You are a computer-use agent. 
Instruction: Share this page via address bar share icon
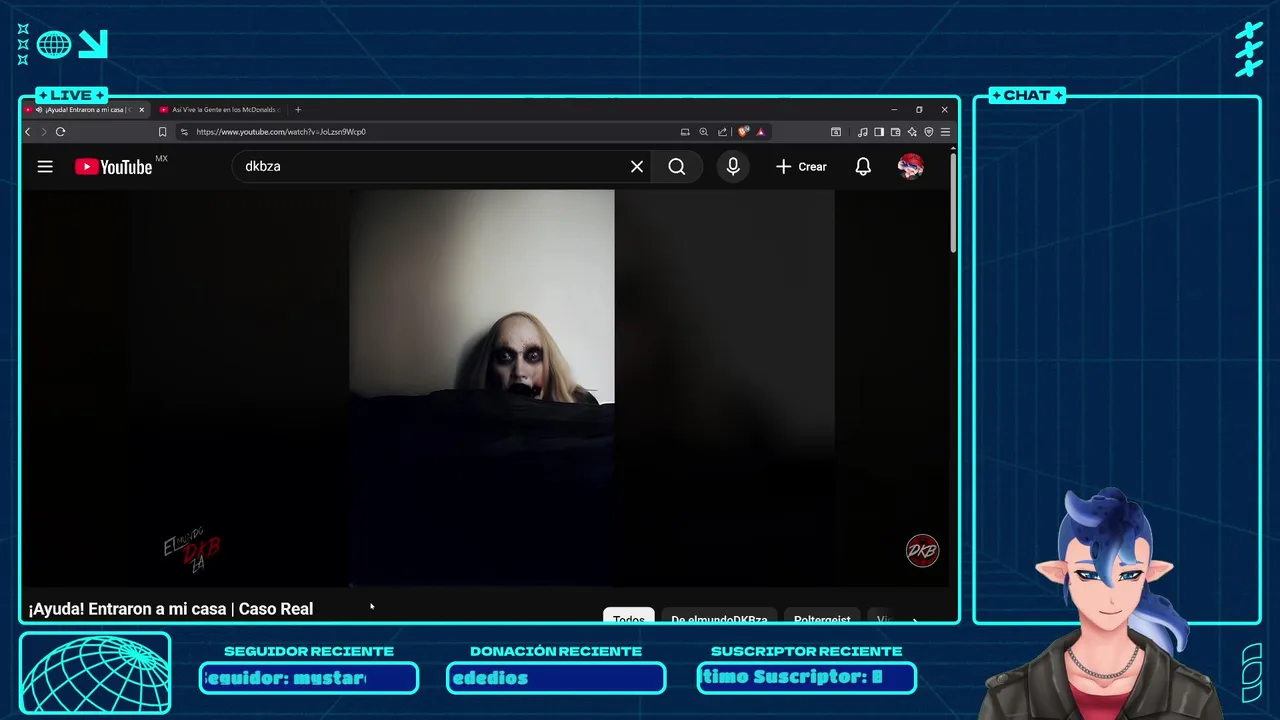coord(722,132)
